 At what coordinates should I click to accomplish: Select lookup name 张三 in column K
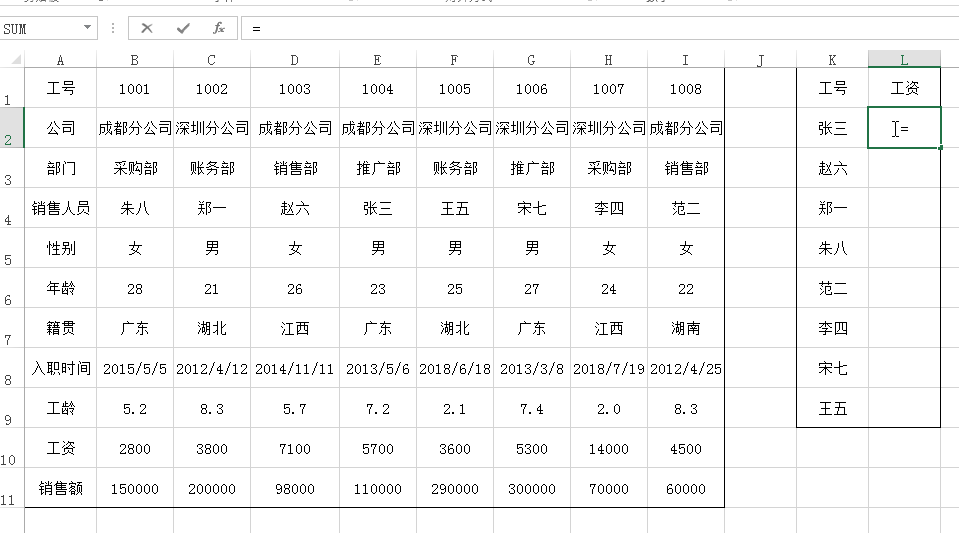(832, 128)
